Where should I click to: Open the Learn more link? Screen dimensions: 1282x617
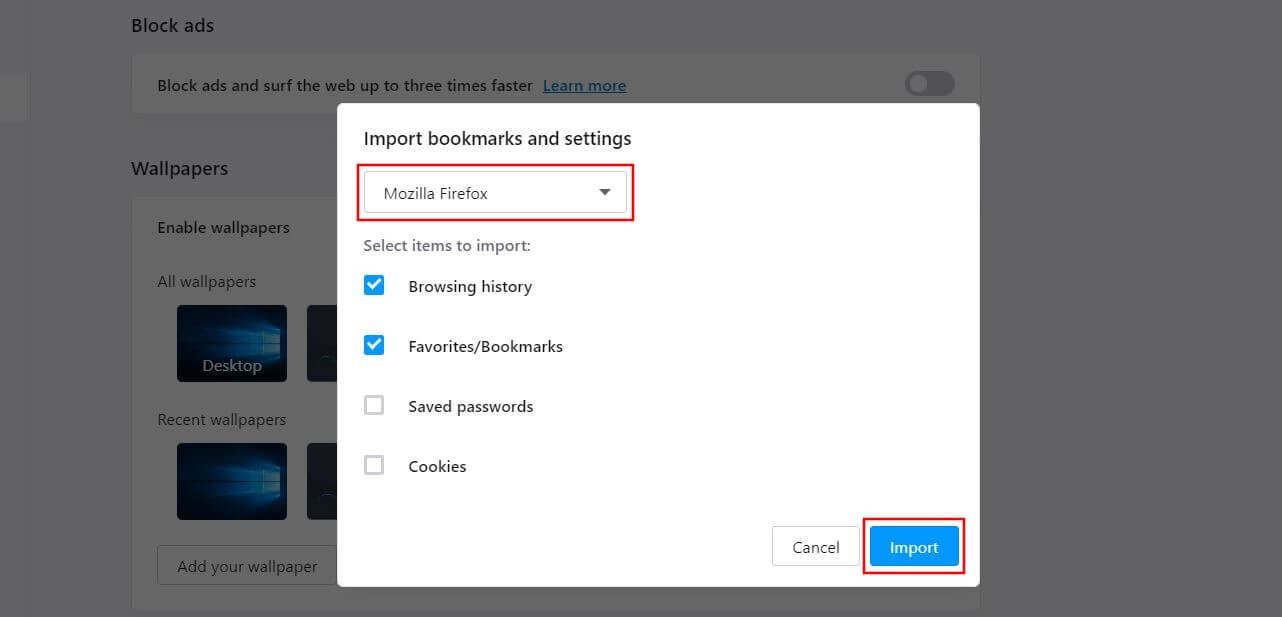[x=584, y=86]
